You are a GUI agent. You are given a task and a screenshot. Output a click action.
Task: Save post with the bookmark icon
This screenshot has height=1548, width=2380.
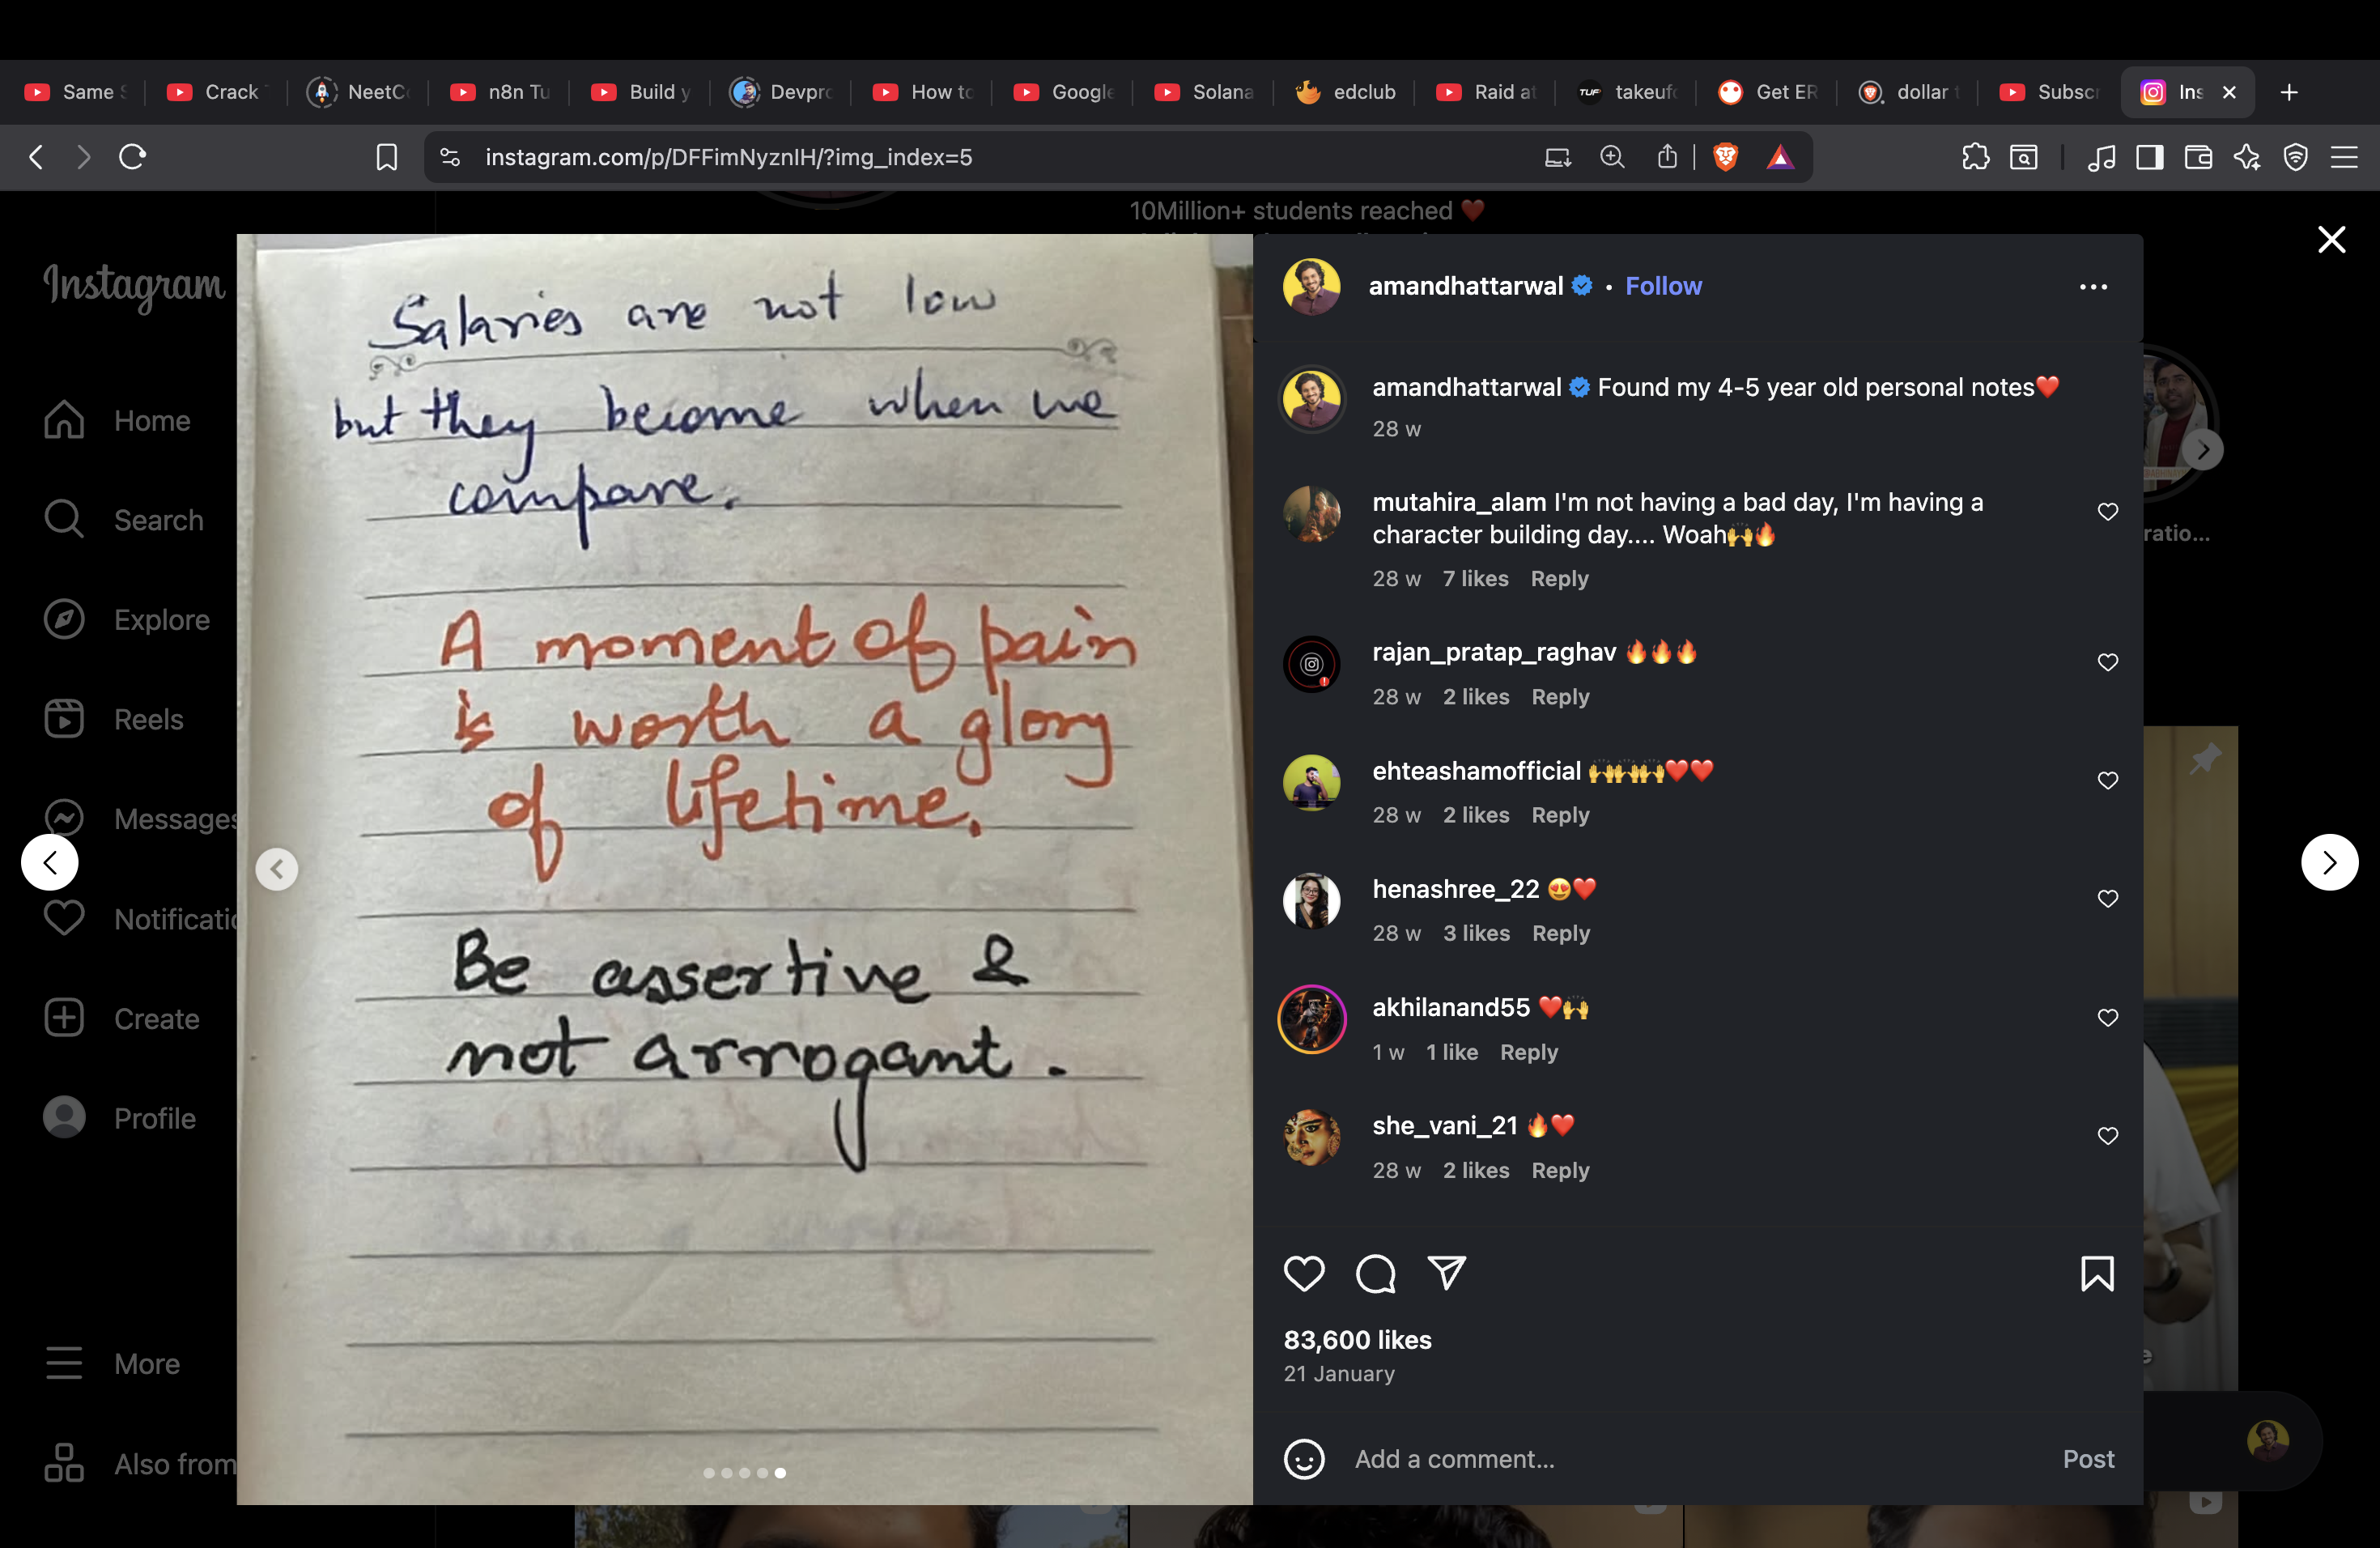2097,1273
